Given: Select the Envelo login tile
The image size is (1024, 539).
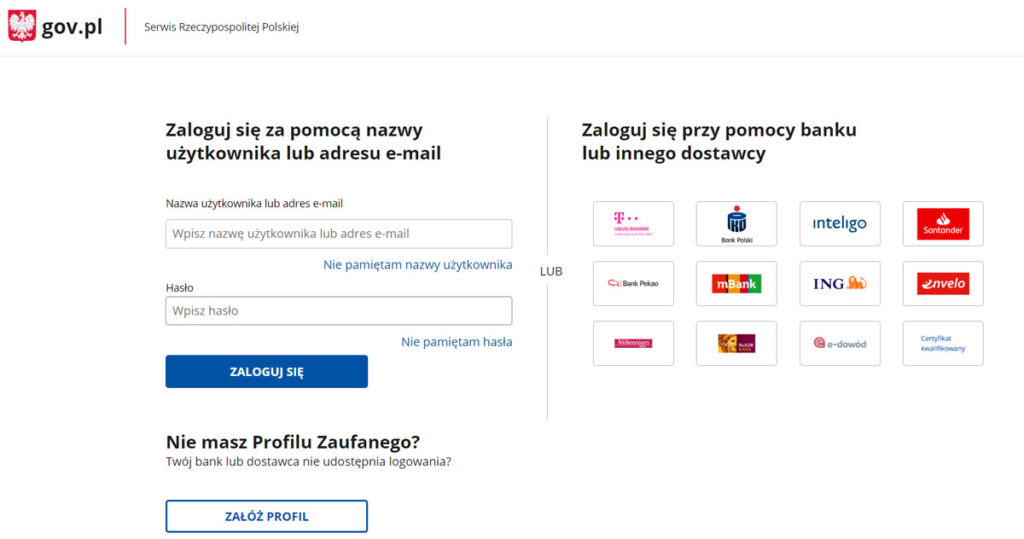Looking at the screenshot, I should 943,284.
